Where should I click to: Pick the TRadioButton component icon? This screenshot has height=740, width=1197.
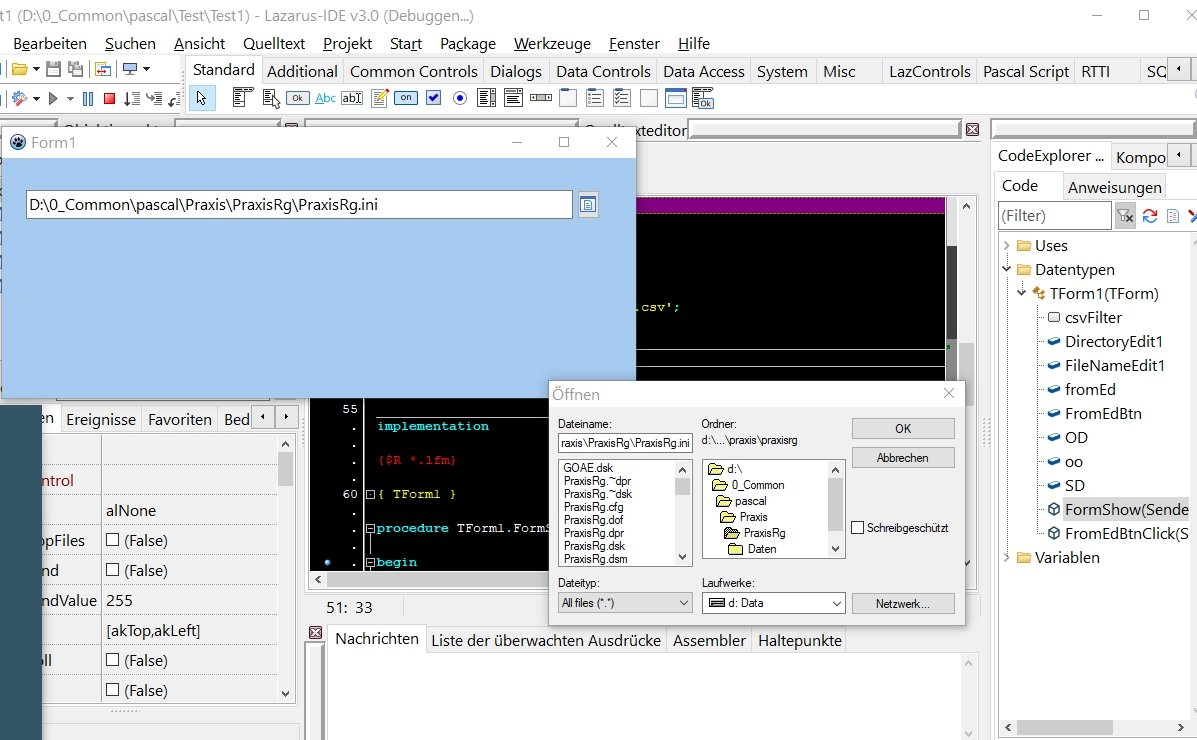tap(460, 98)
